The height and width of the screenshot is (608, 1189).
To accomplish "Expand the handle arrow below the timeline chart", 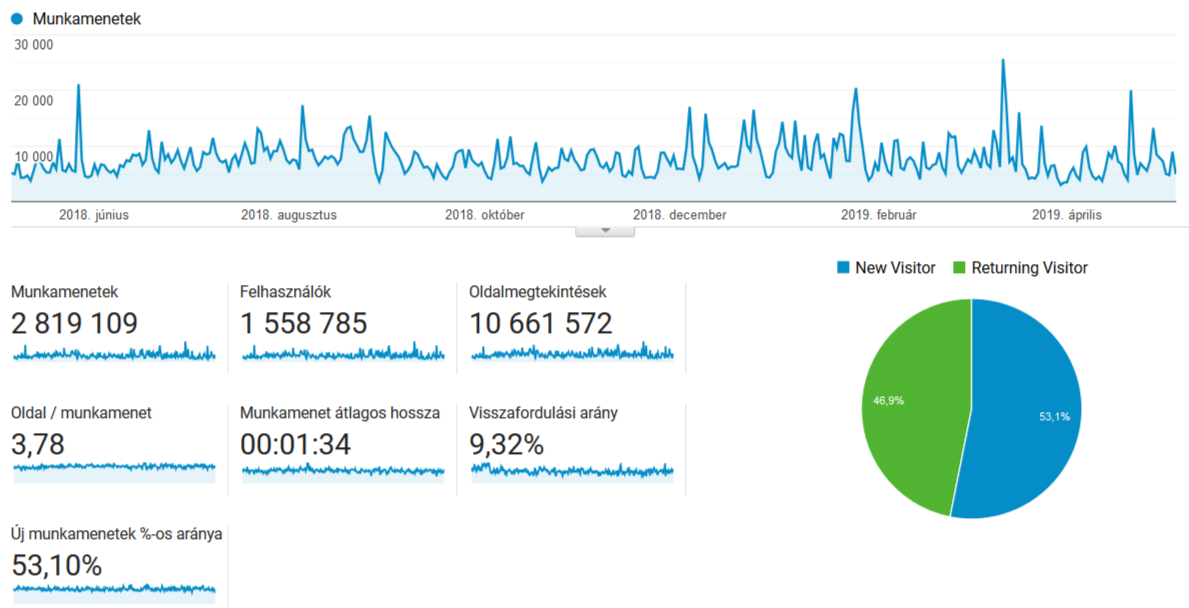I will pyautogui.click(x=604, y=230).
